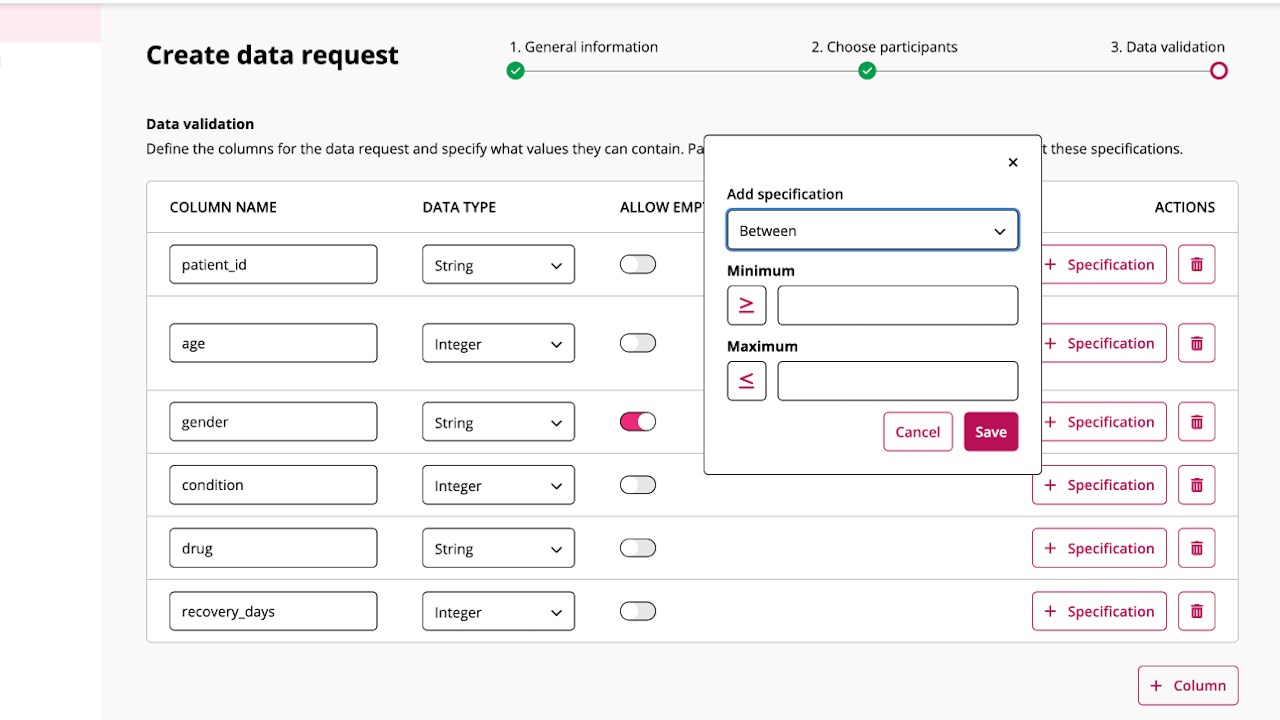1280x720 pixels.
Task: Edit the drug column name field
Action: click(x=273, y=548)
